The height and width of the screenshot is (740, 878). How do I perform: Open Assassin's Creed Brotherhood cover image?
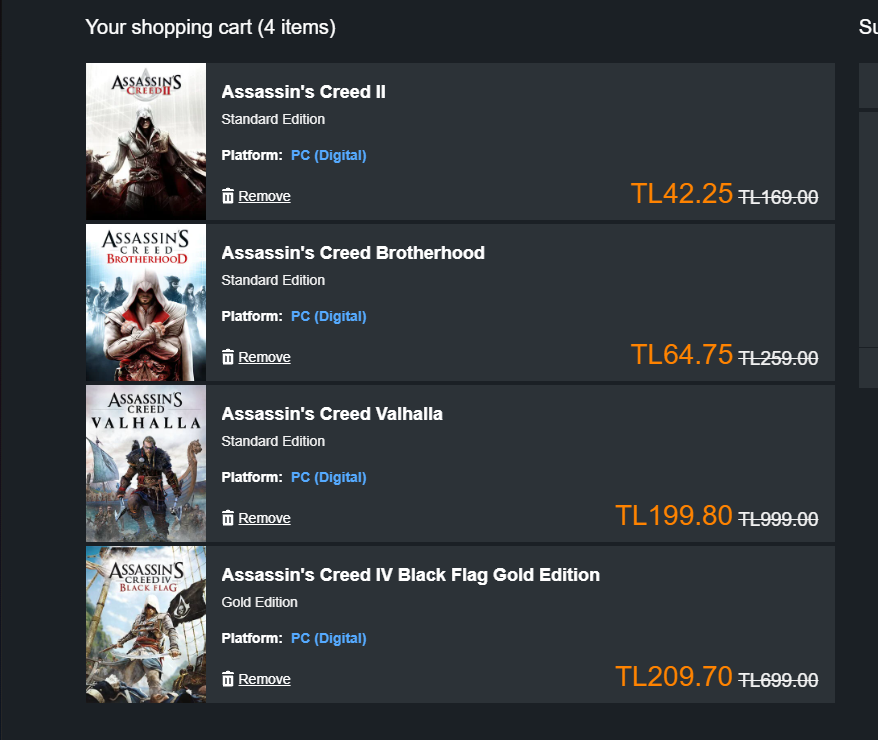tap(146, 302)
